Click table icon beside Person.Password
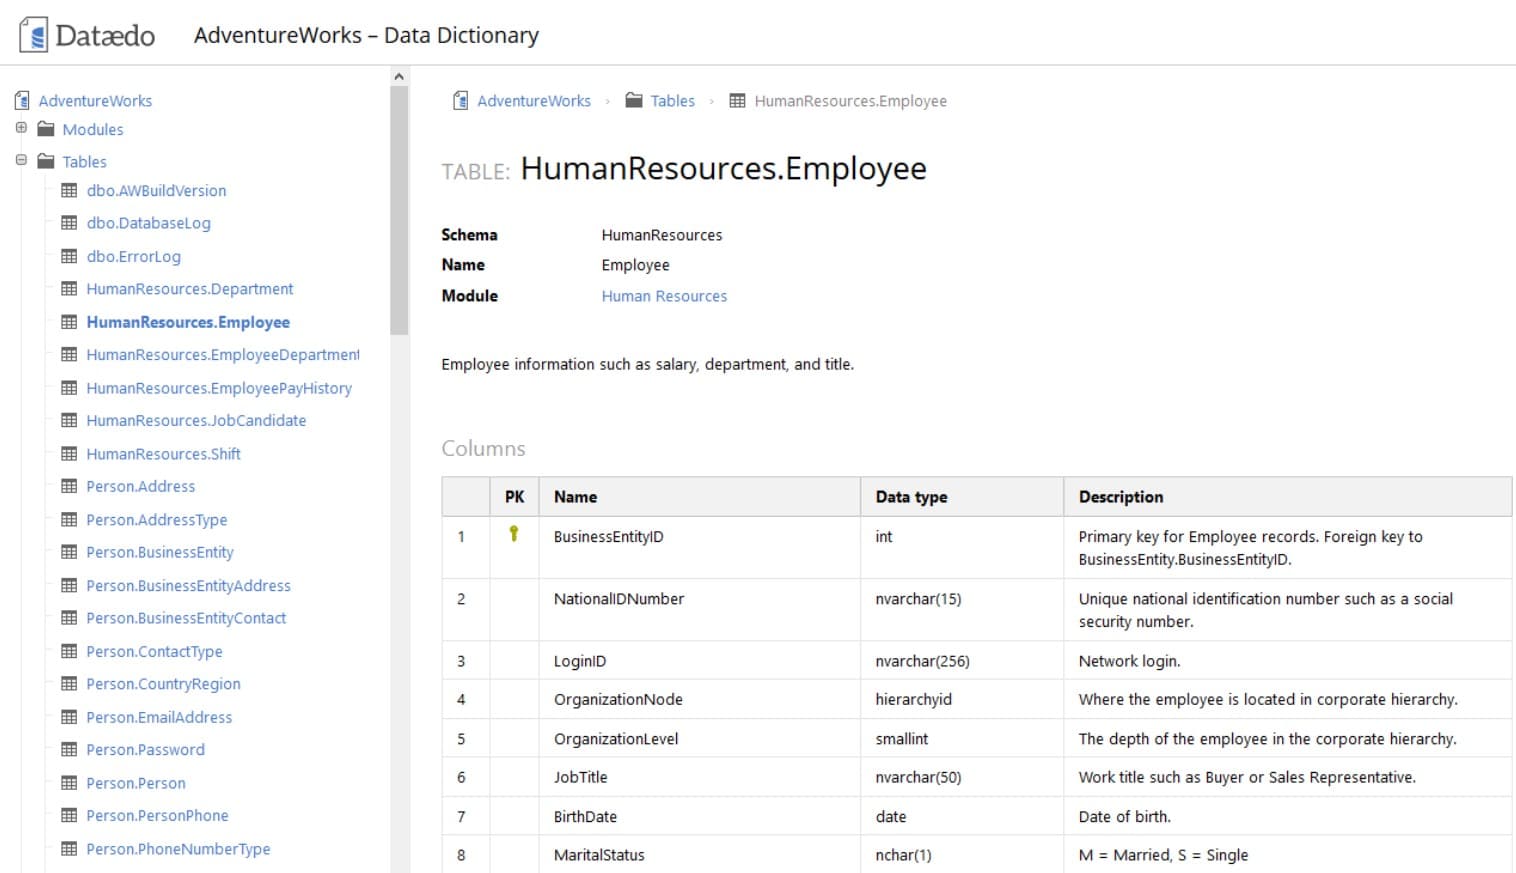Screen dimensions: 1516x873 (69, 750)
